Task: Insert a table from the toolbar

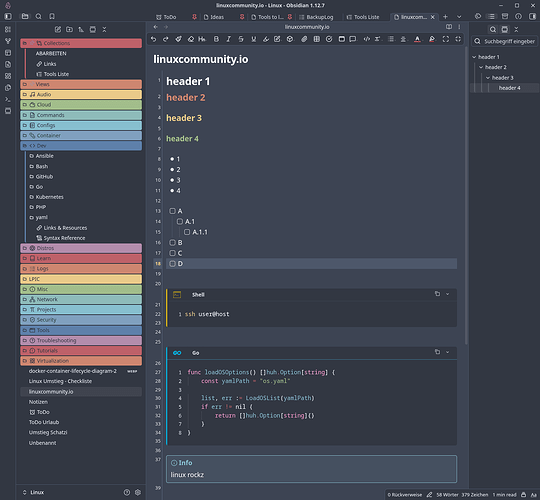Action: pyautogui.click(x=316, y=39)
